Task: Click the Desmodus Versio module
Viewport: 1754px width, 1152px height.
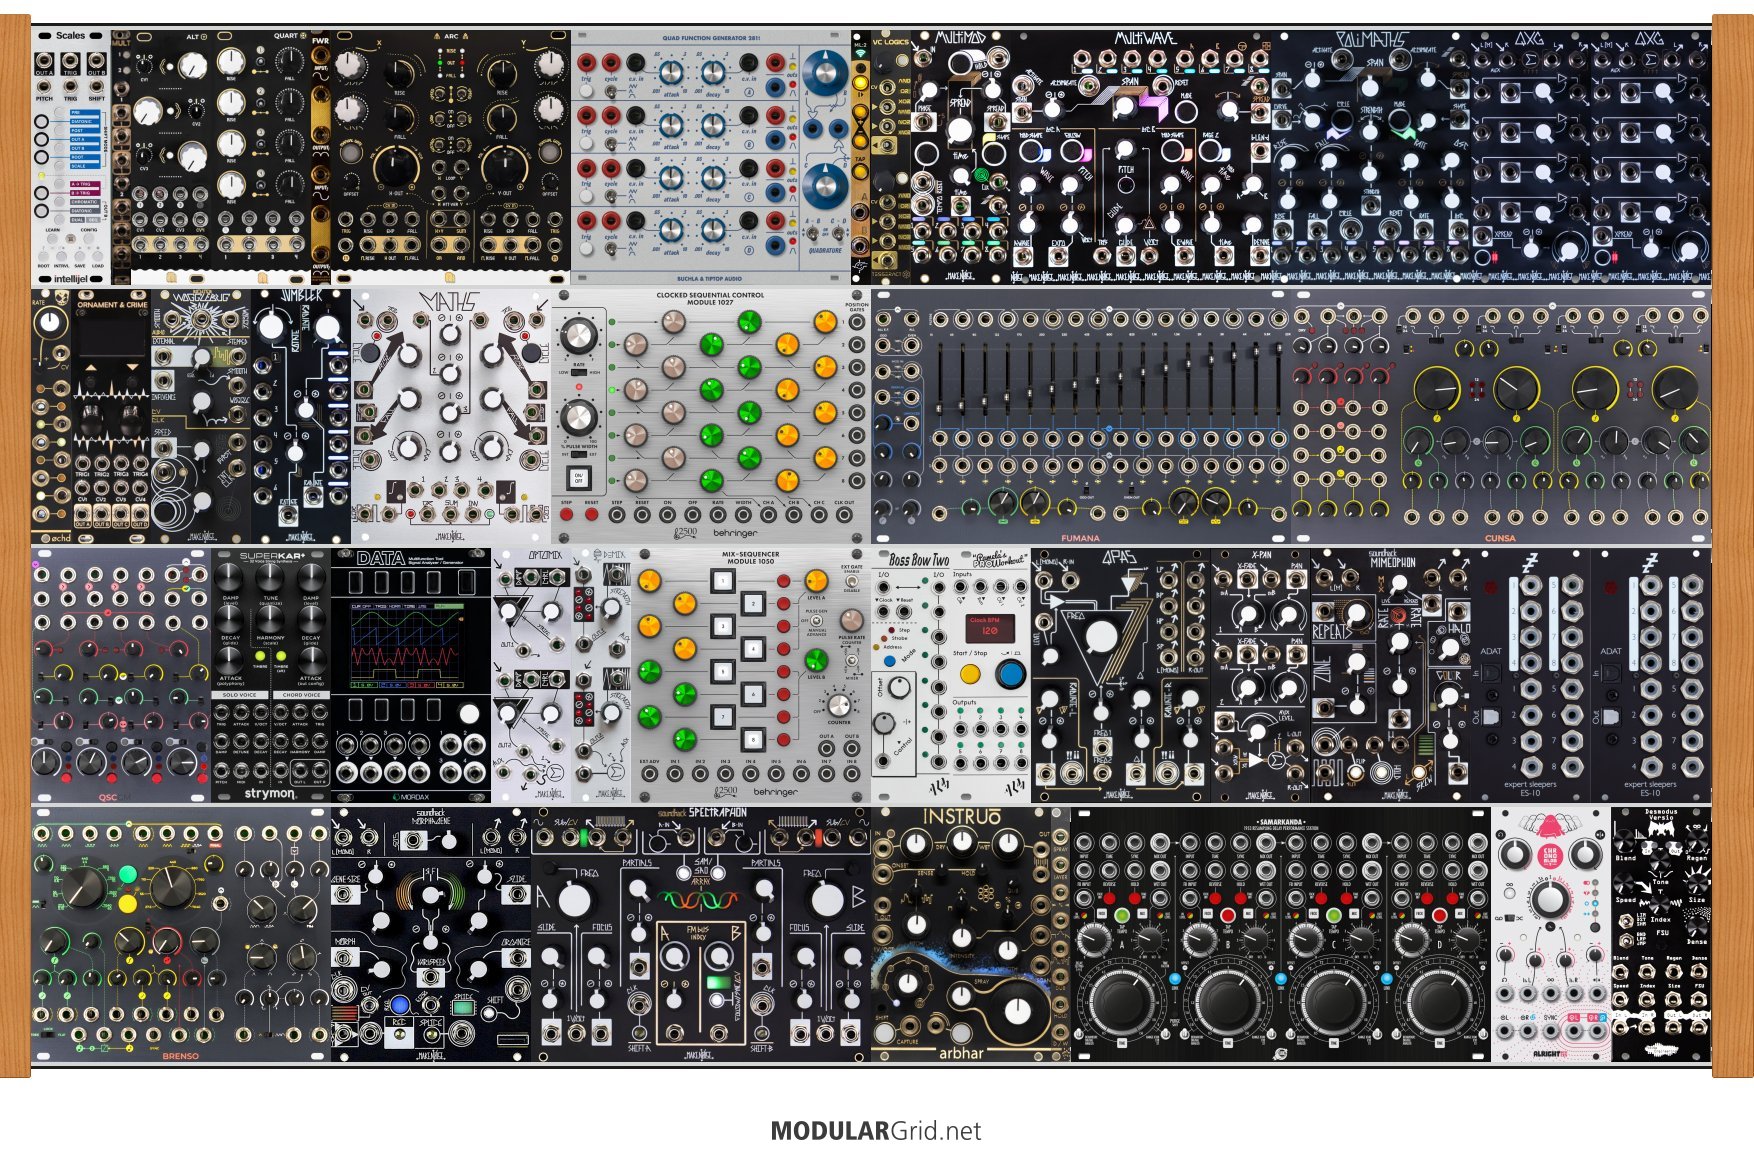Action: 1661,934
